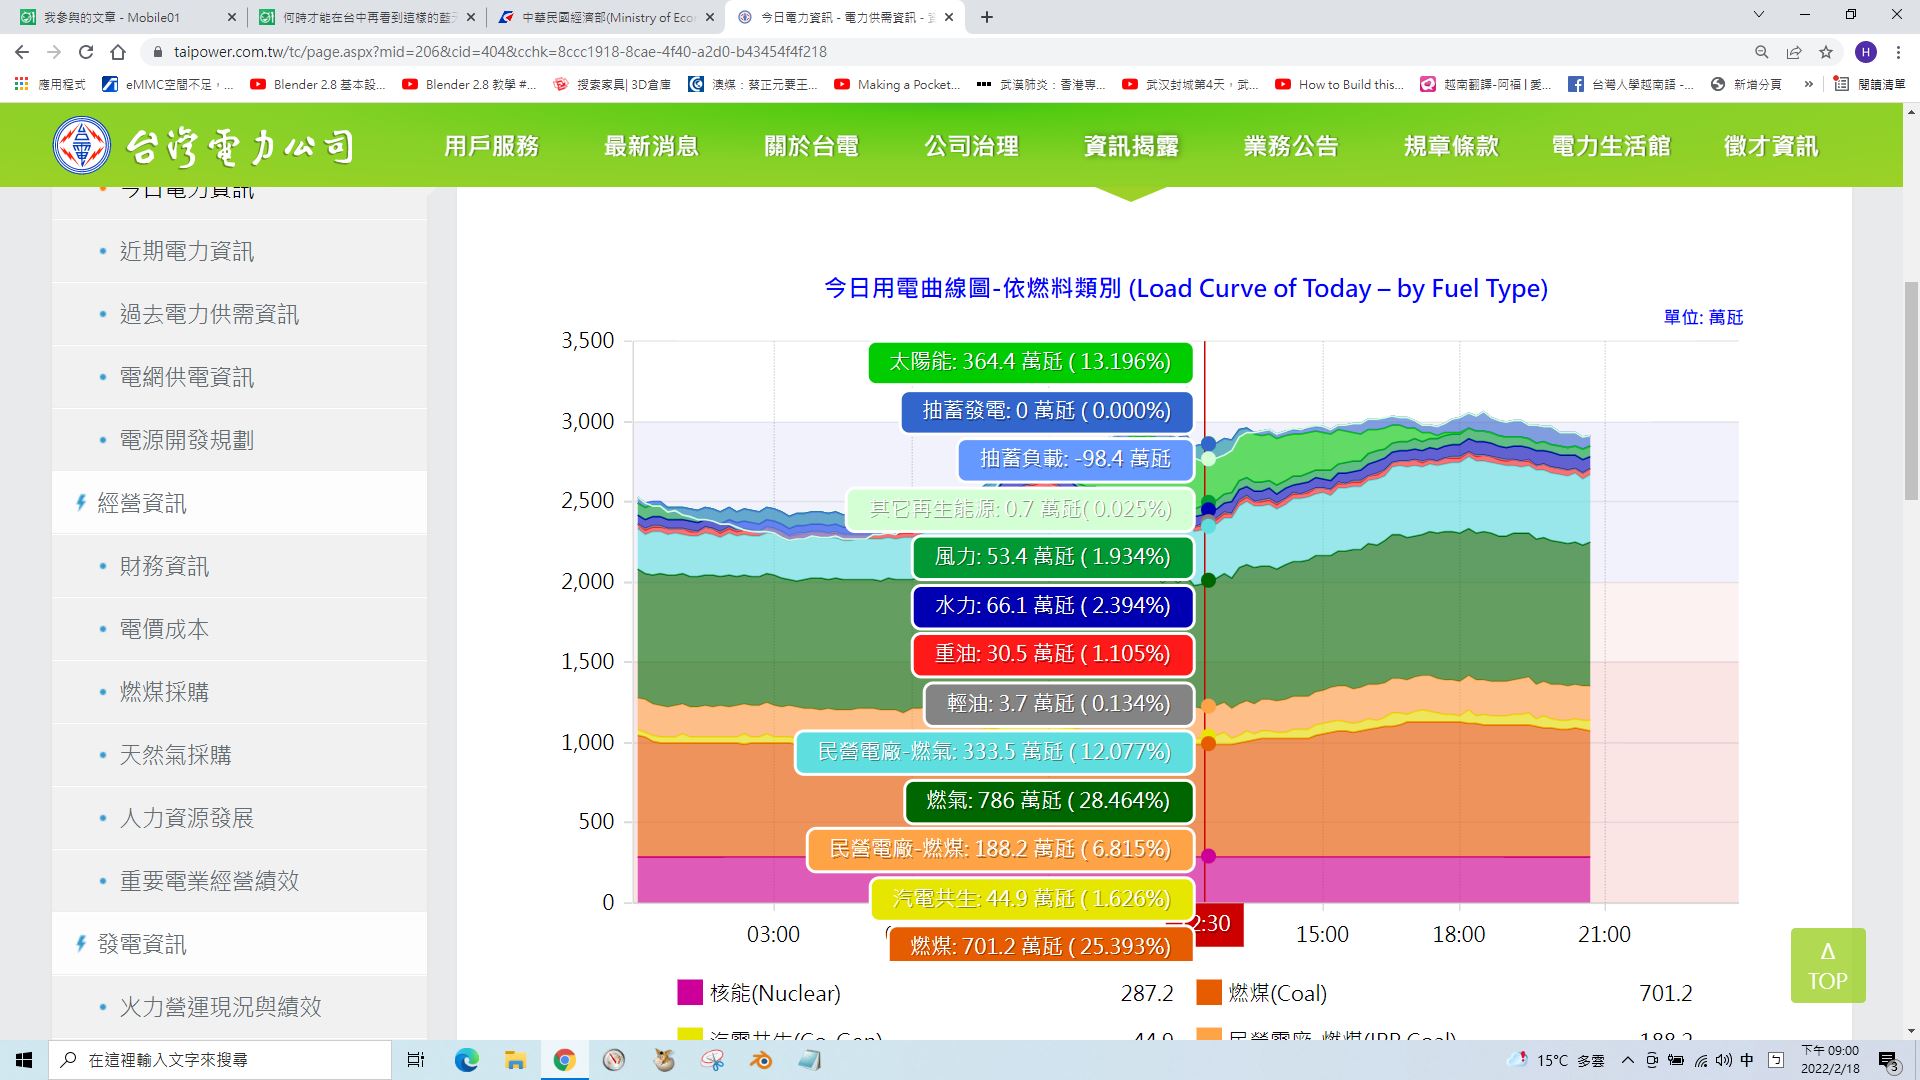Share this page via the share icon

coord(1794,52)
